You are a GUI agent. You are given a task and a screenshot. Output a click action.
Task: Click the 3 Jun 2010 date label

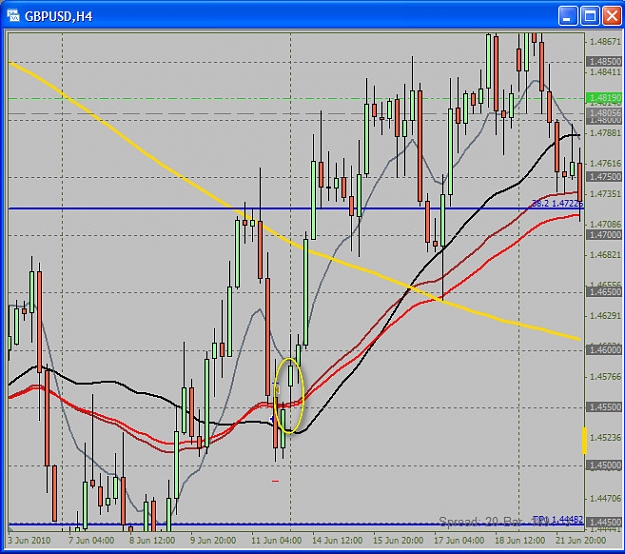(29, 540)
